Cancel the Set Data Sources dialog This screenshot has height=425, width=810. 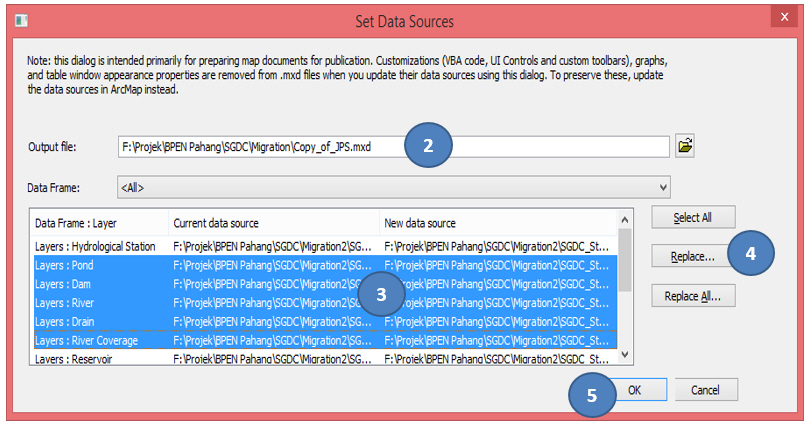coord(706,390)
